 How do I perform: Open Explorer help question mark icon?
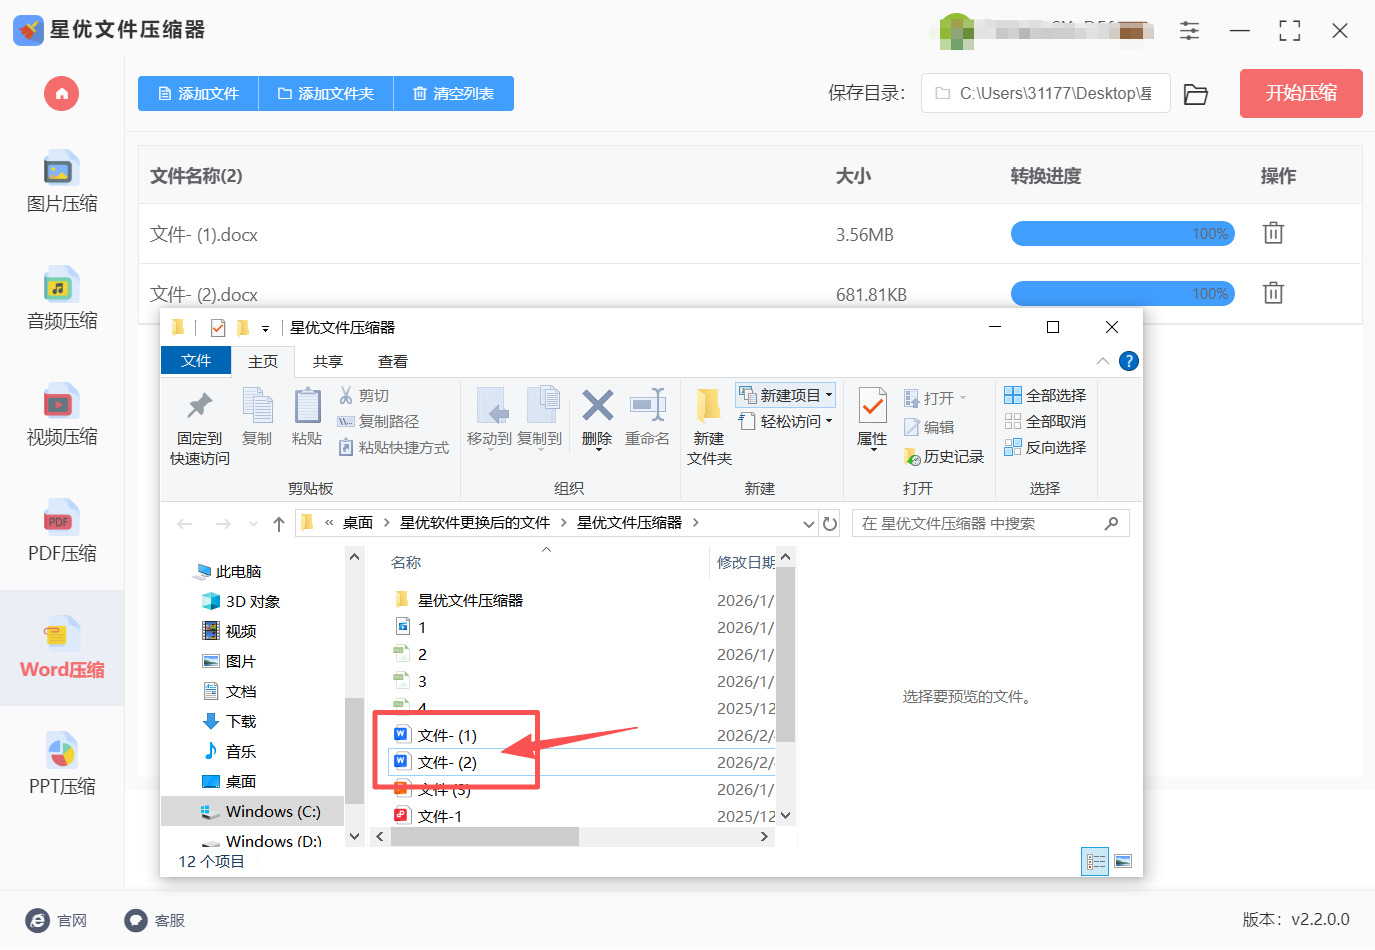pyautogui.click(x=1129, y=361)
